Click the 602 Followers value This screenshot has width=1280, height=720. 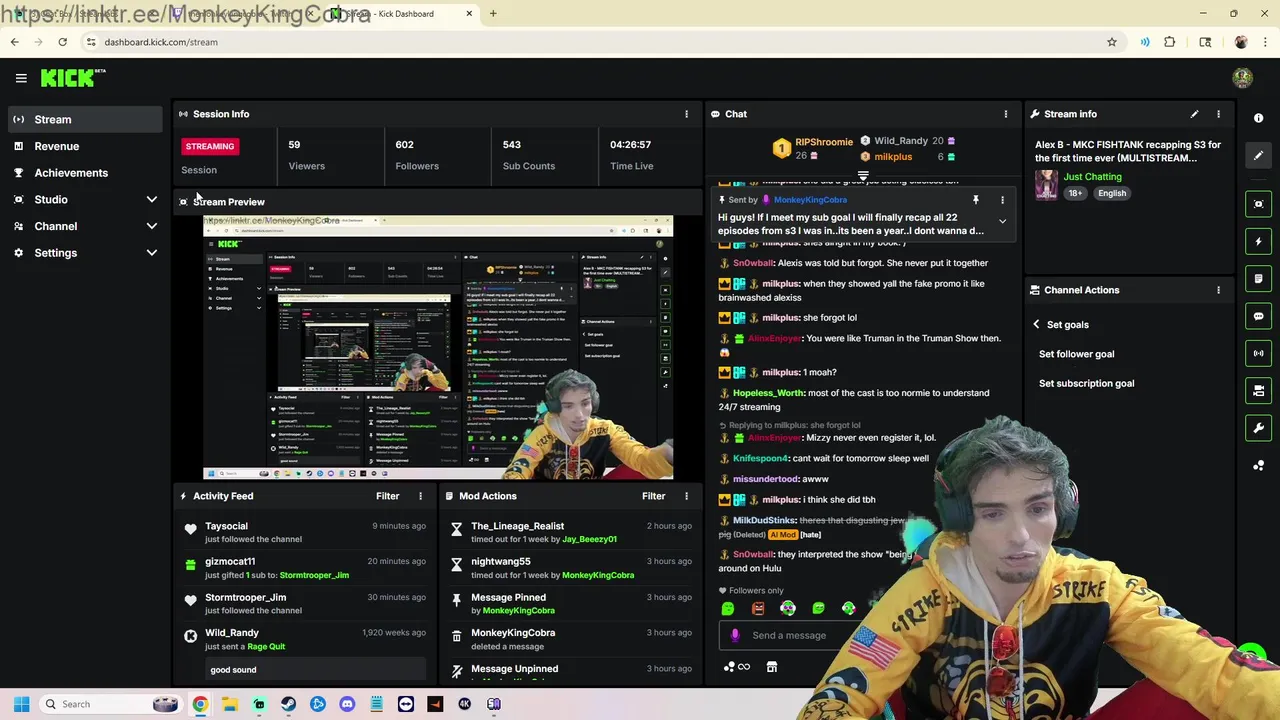(x=404, y=145)
